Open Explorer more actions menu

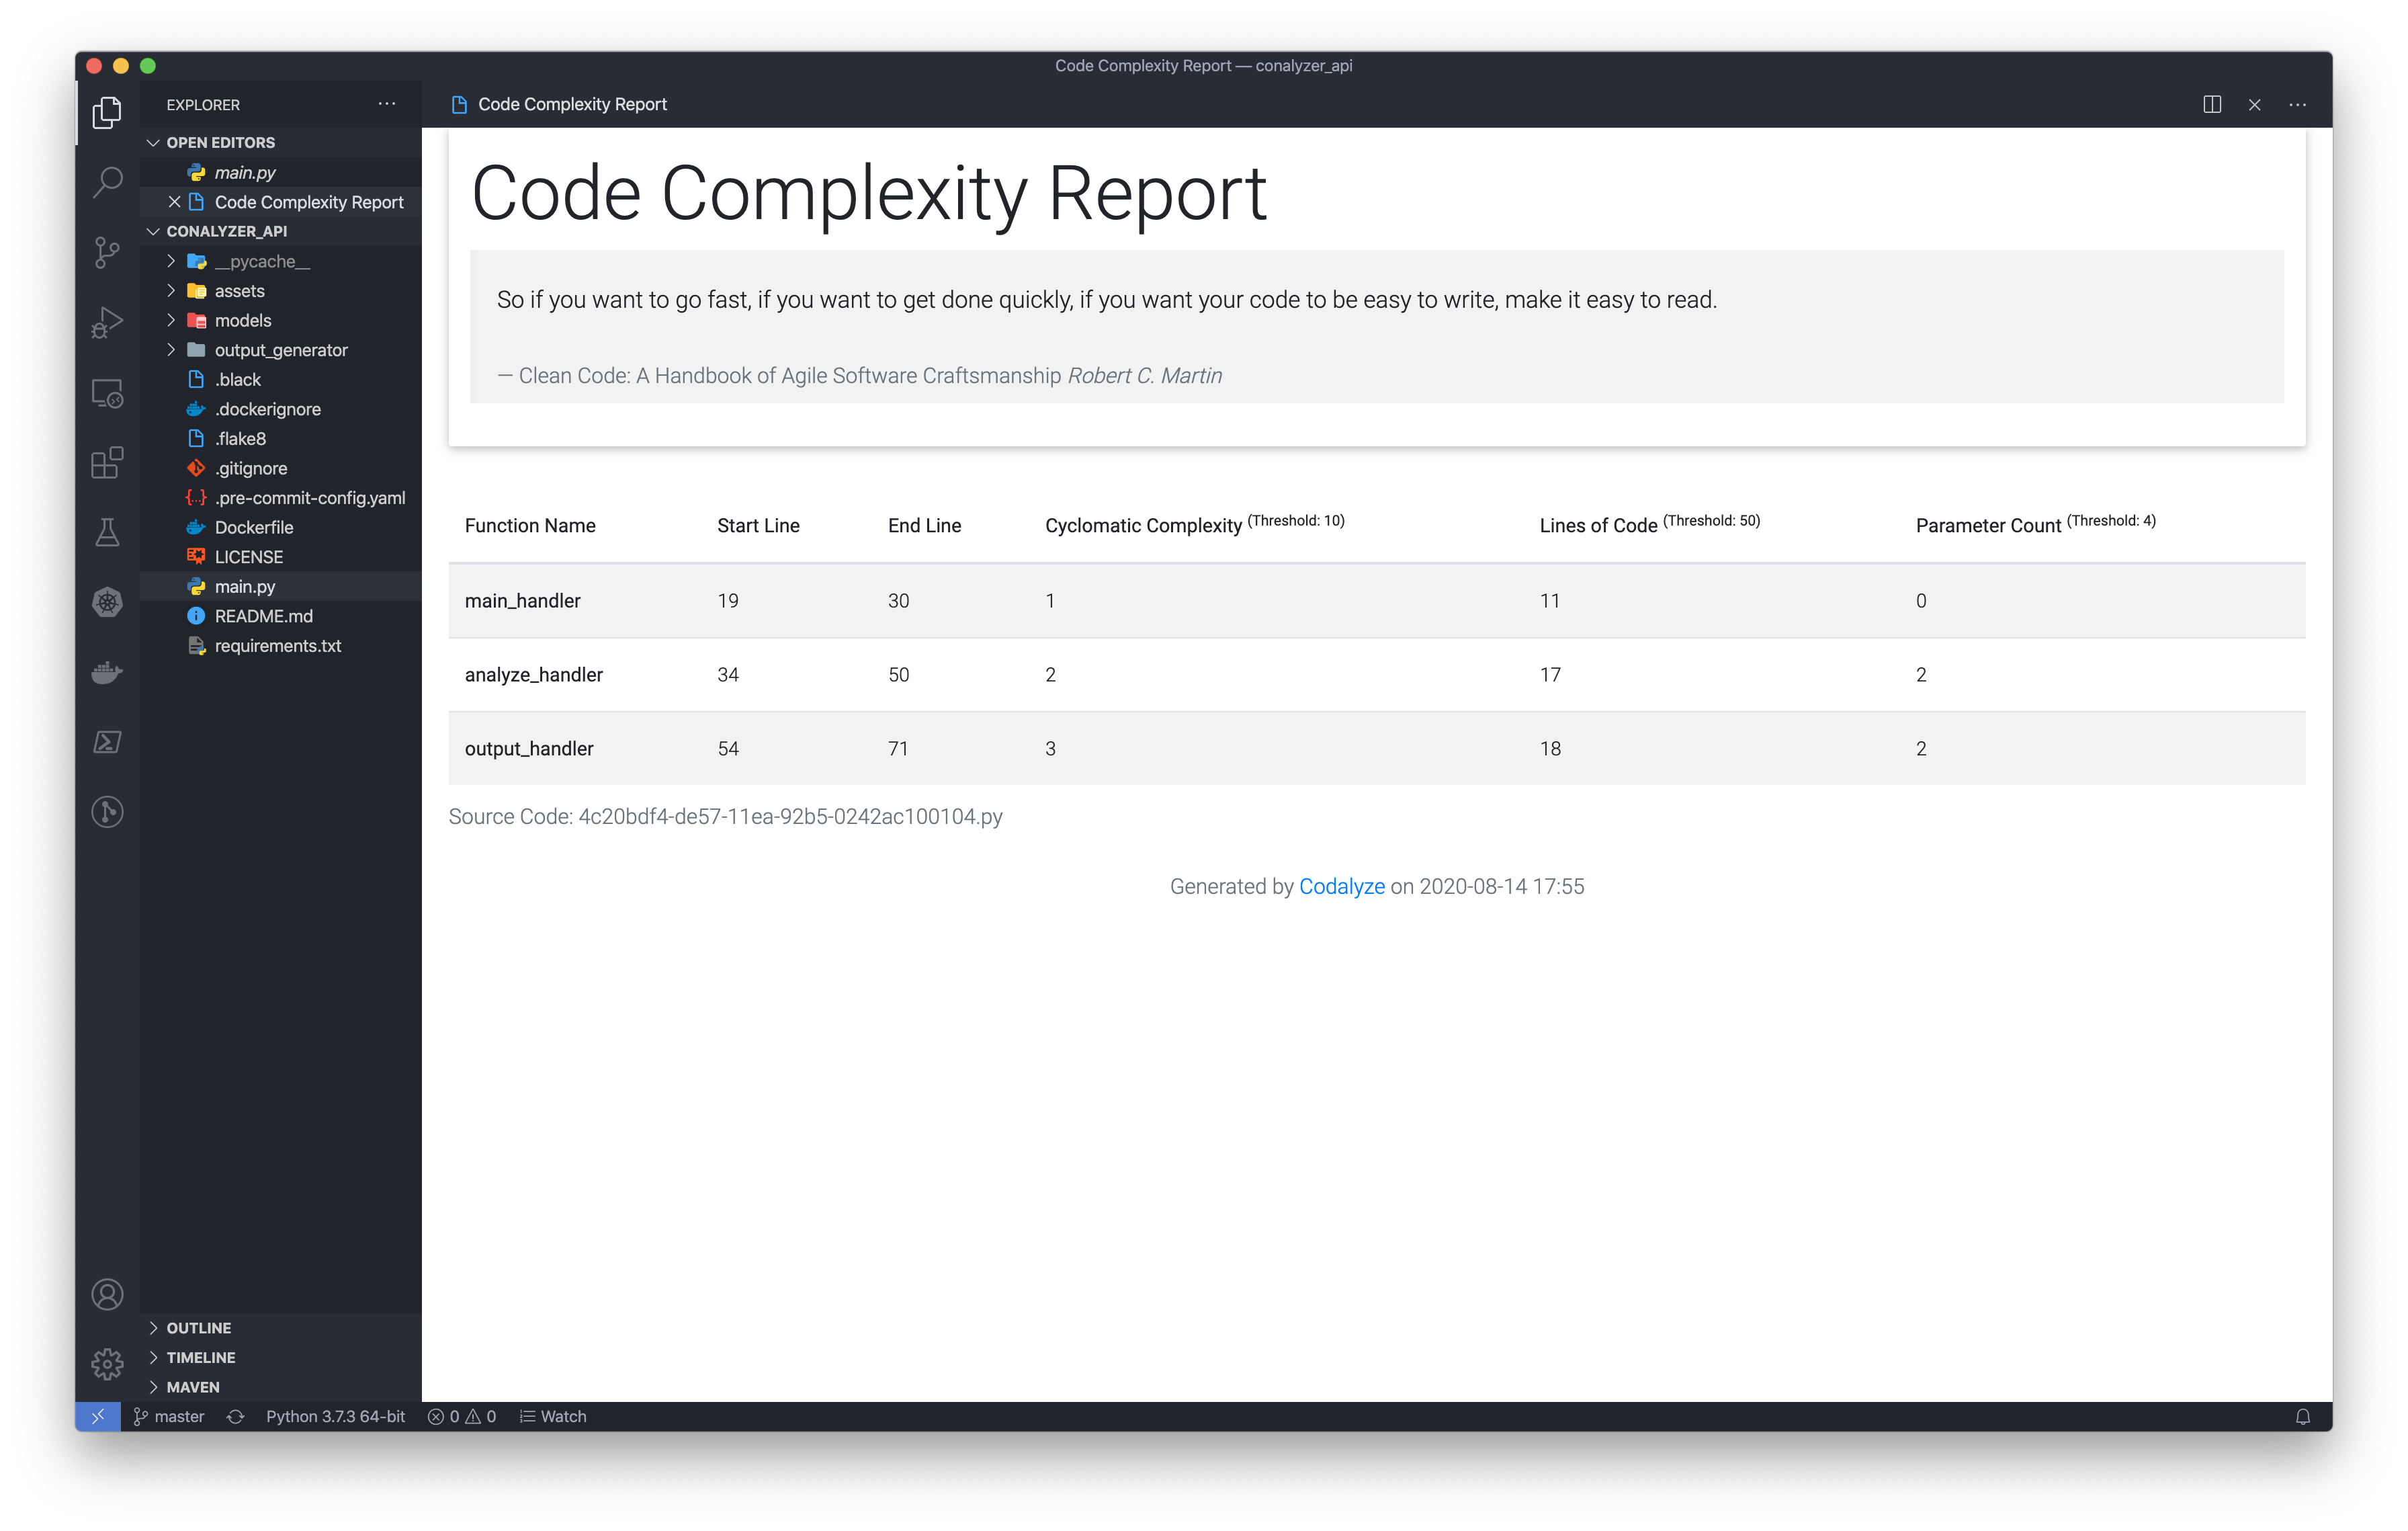(387, 104)
